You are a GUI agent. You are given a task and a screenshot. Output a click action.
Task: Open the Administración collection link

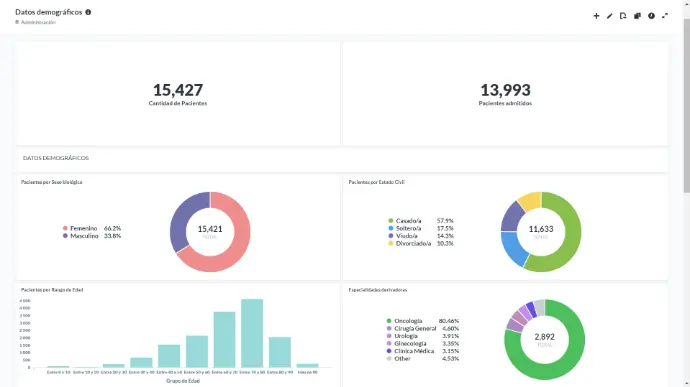(x=38, y=22)
